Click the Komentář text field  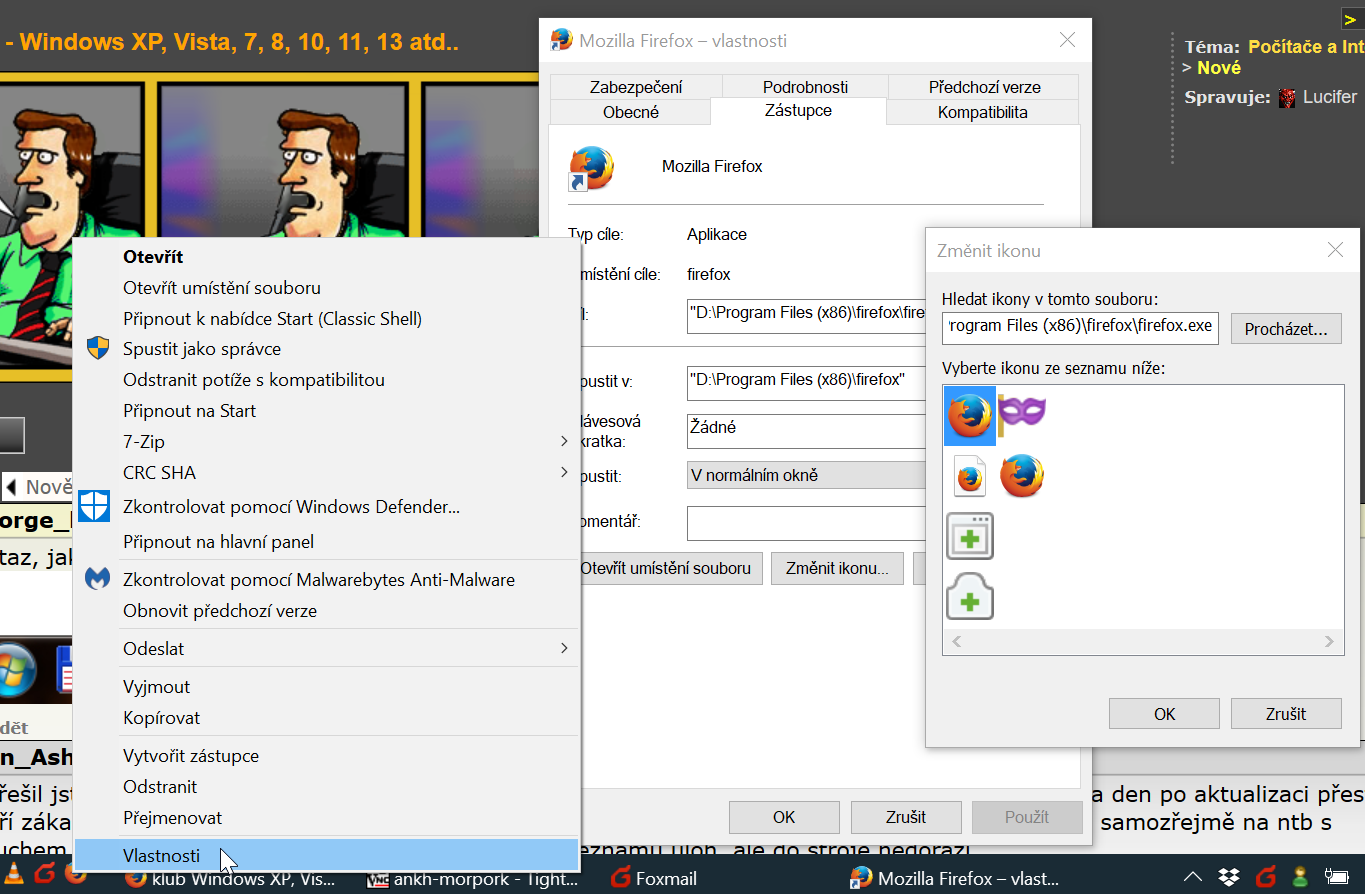(x=806, y=522)
